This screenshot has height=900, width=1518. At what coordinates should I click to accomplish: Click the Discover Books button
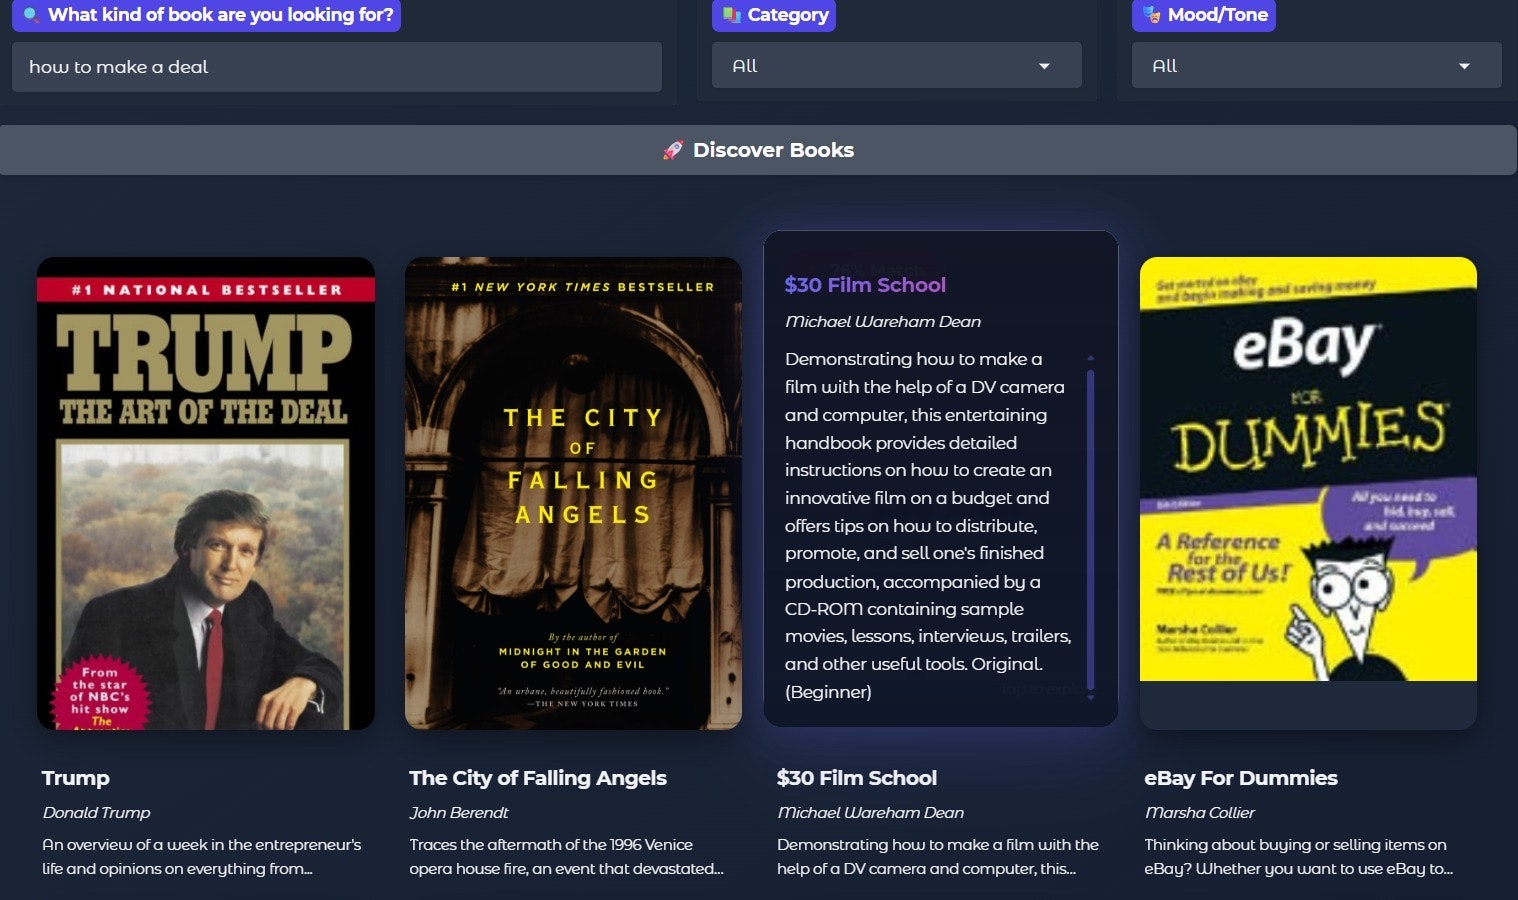(759, 150)
